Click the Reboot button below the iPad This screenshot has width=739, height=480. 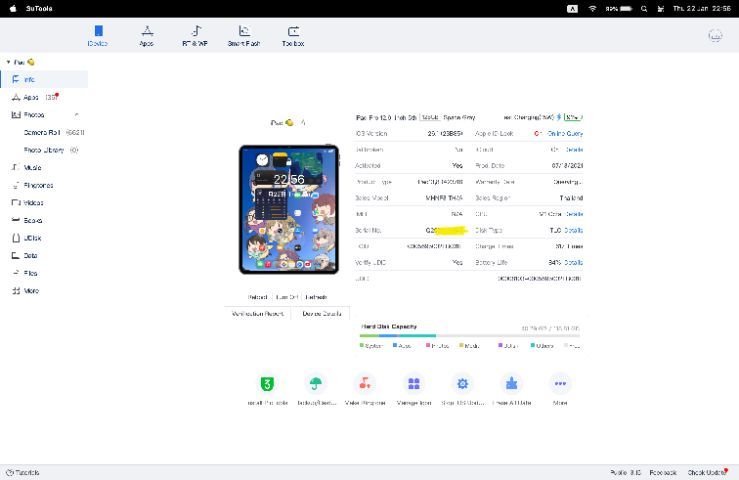coord(257,297)
